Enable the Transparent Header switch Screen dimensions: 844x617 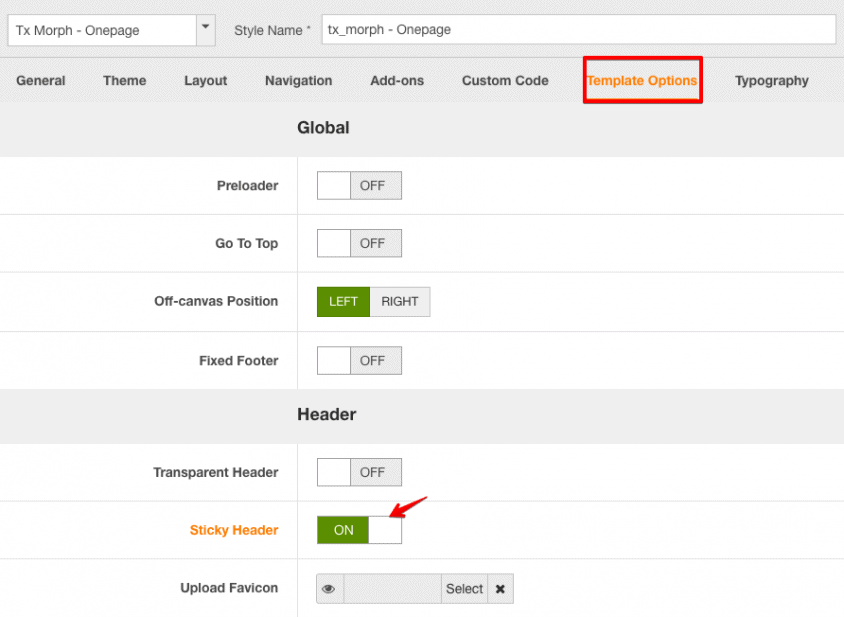pyautogui.click(x=359, y=472)
